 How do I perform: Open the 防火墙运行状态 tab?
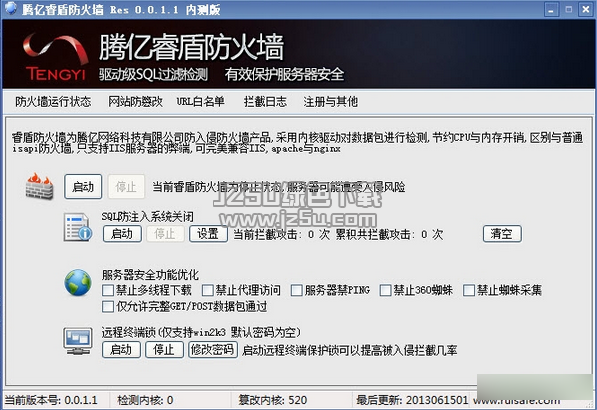[x=53, y=102]
